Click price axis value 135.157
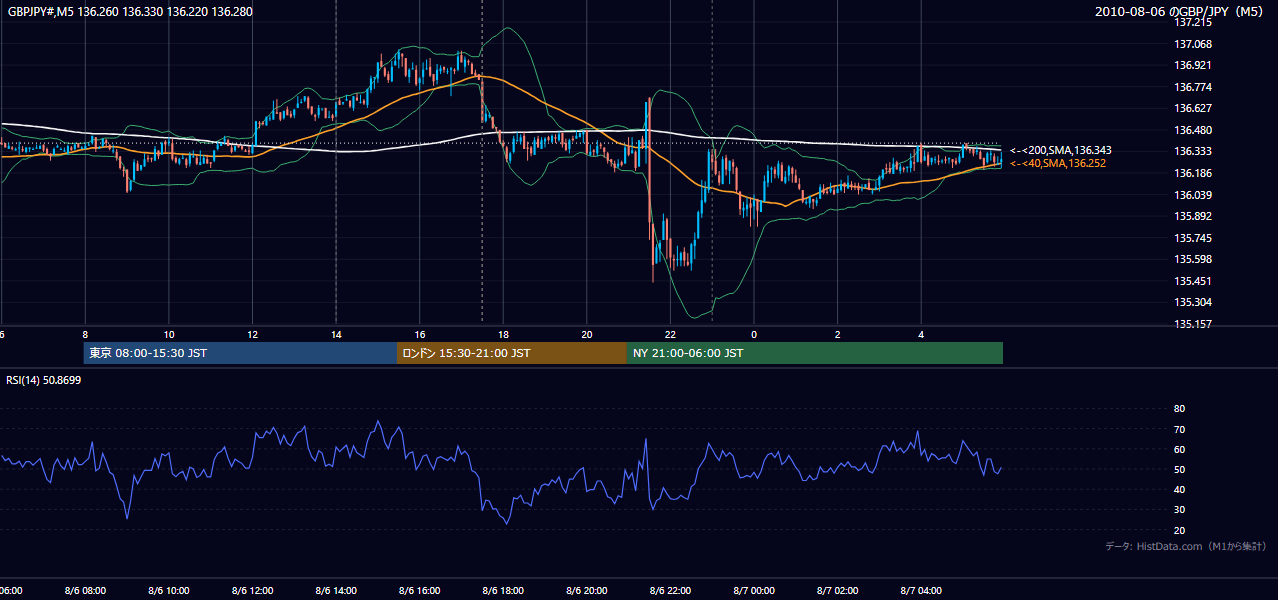This screenshot has width=1278, height=600. tap(1193, 324)
